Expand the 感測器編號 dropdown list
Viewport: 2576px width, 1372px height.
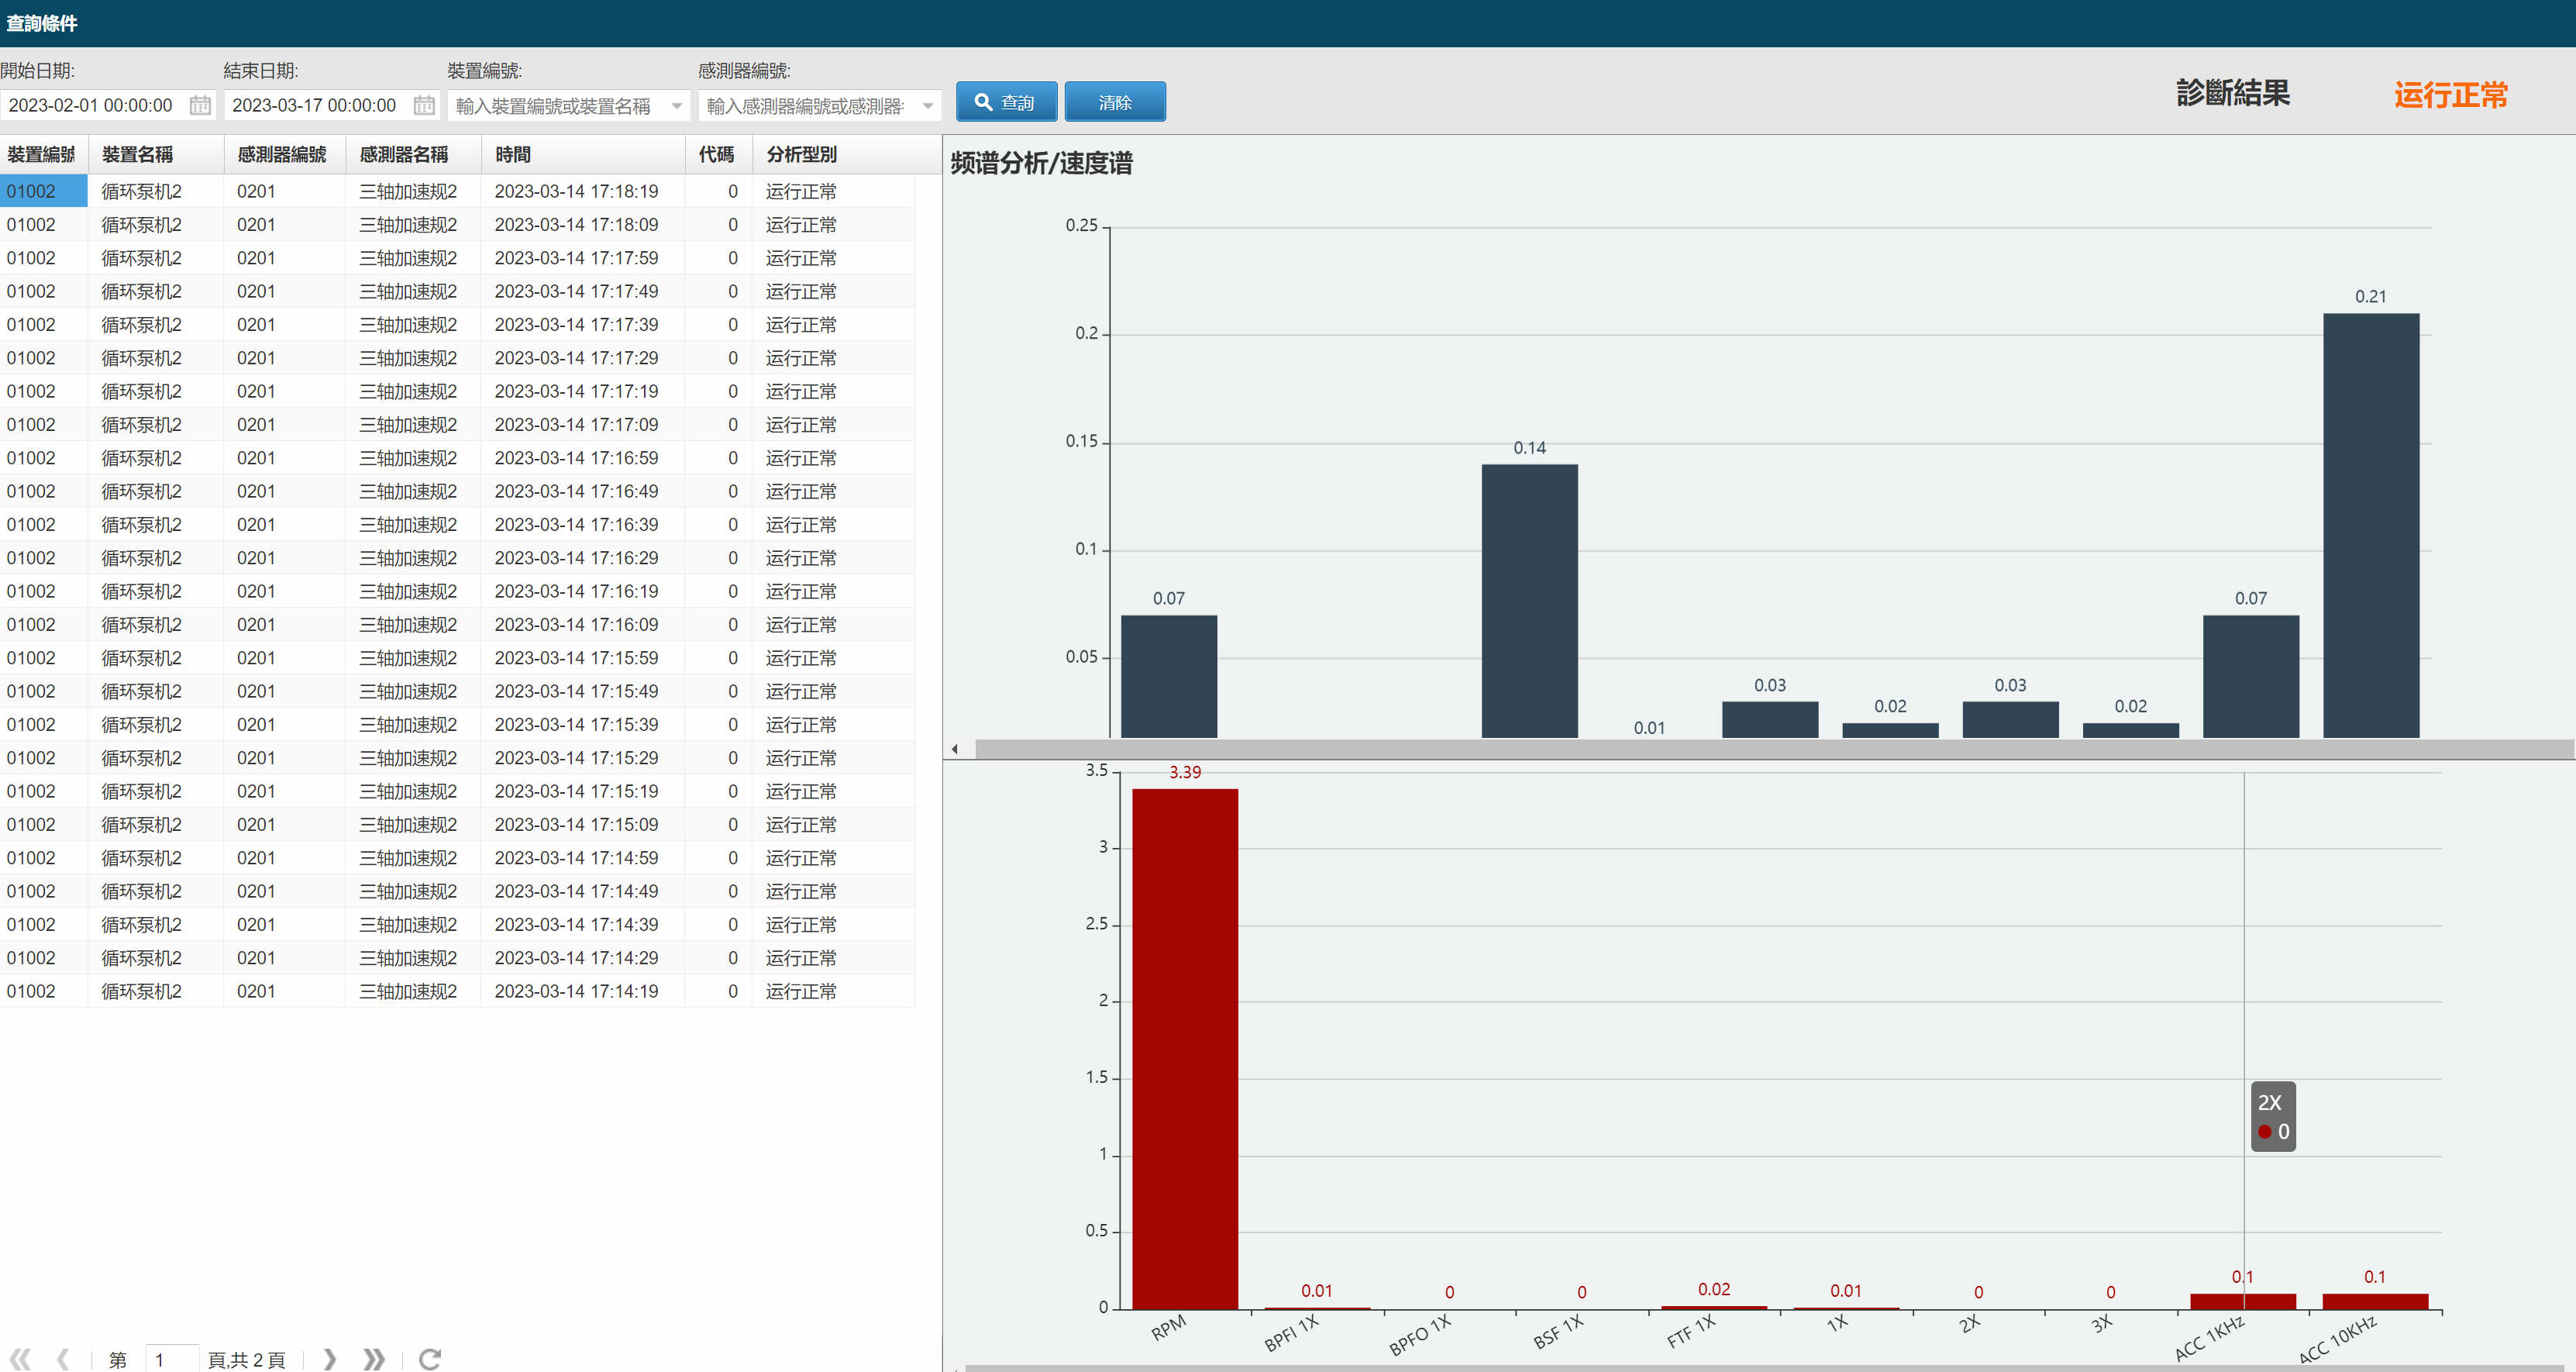[x=928, y=105]
